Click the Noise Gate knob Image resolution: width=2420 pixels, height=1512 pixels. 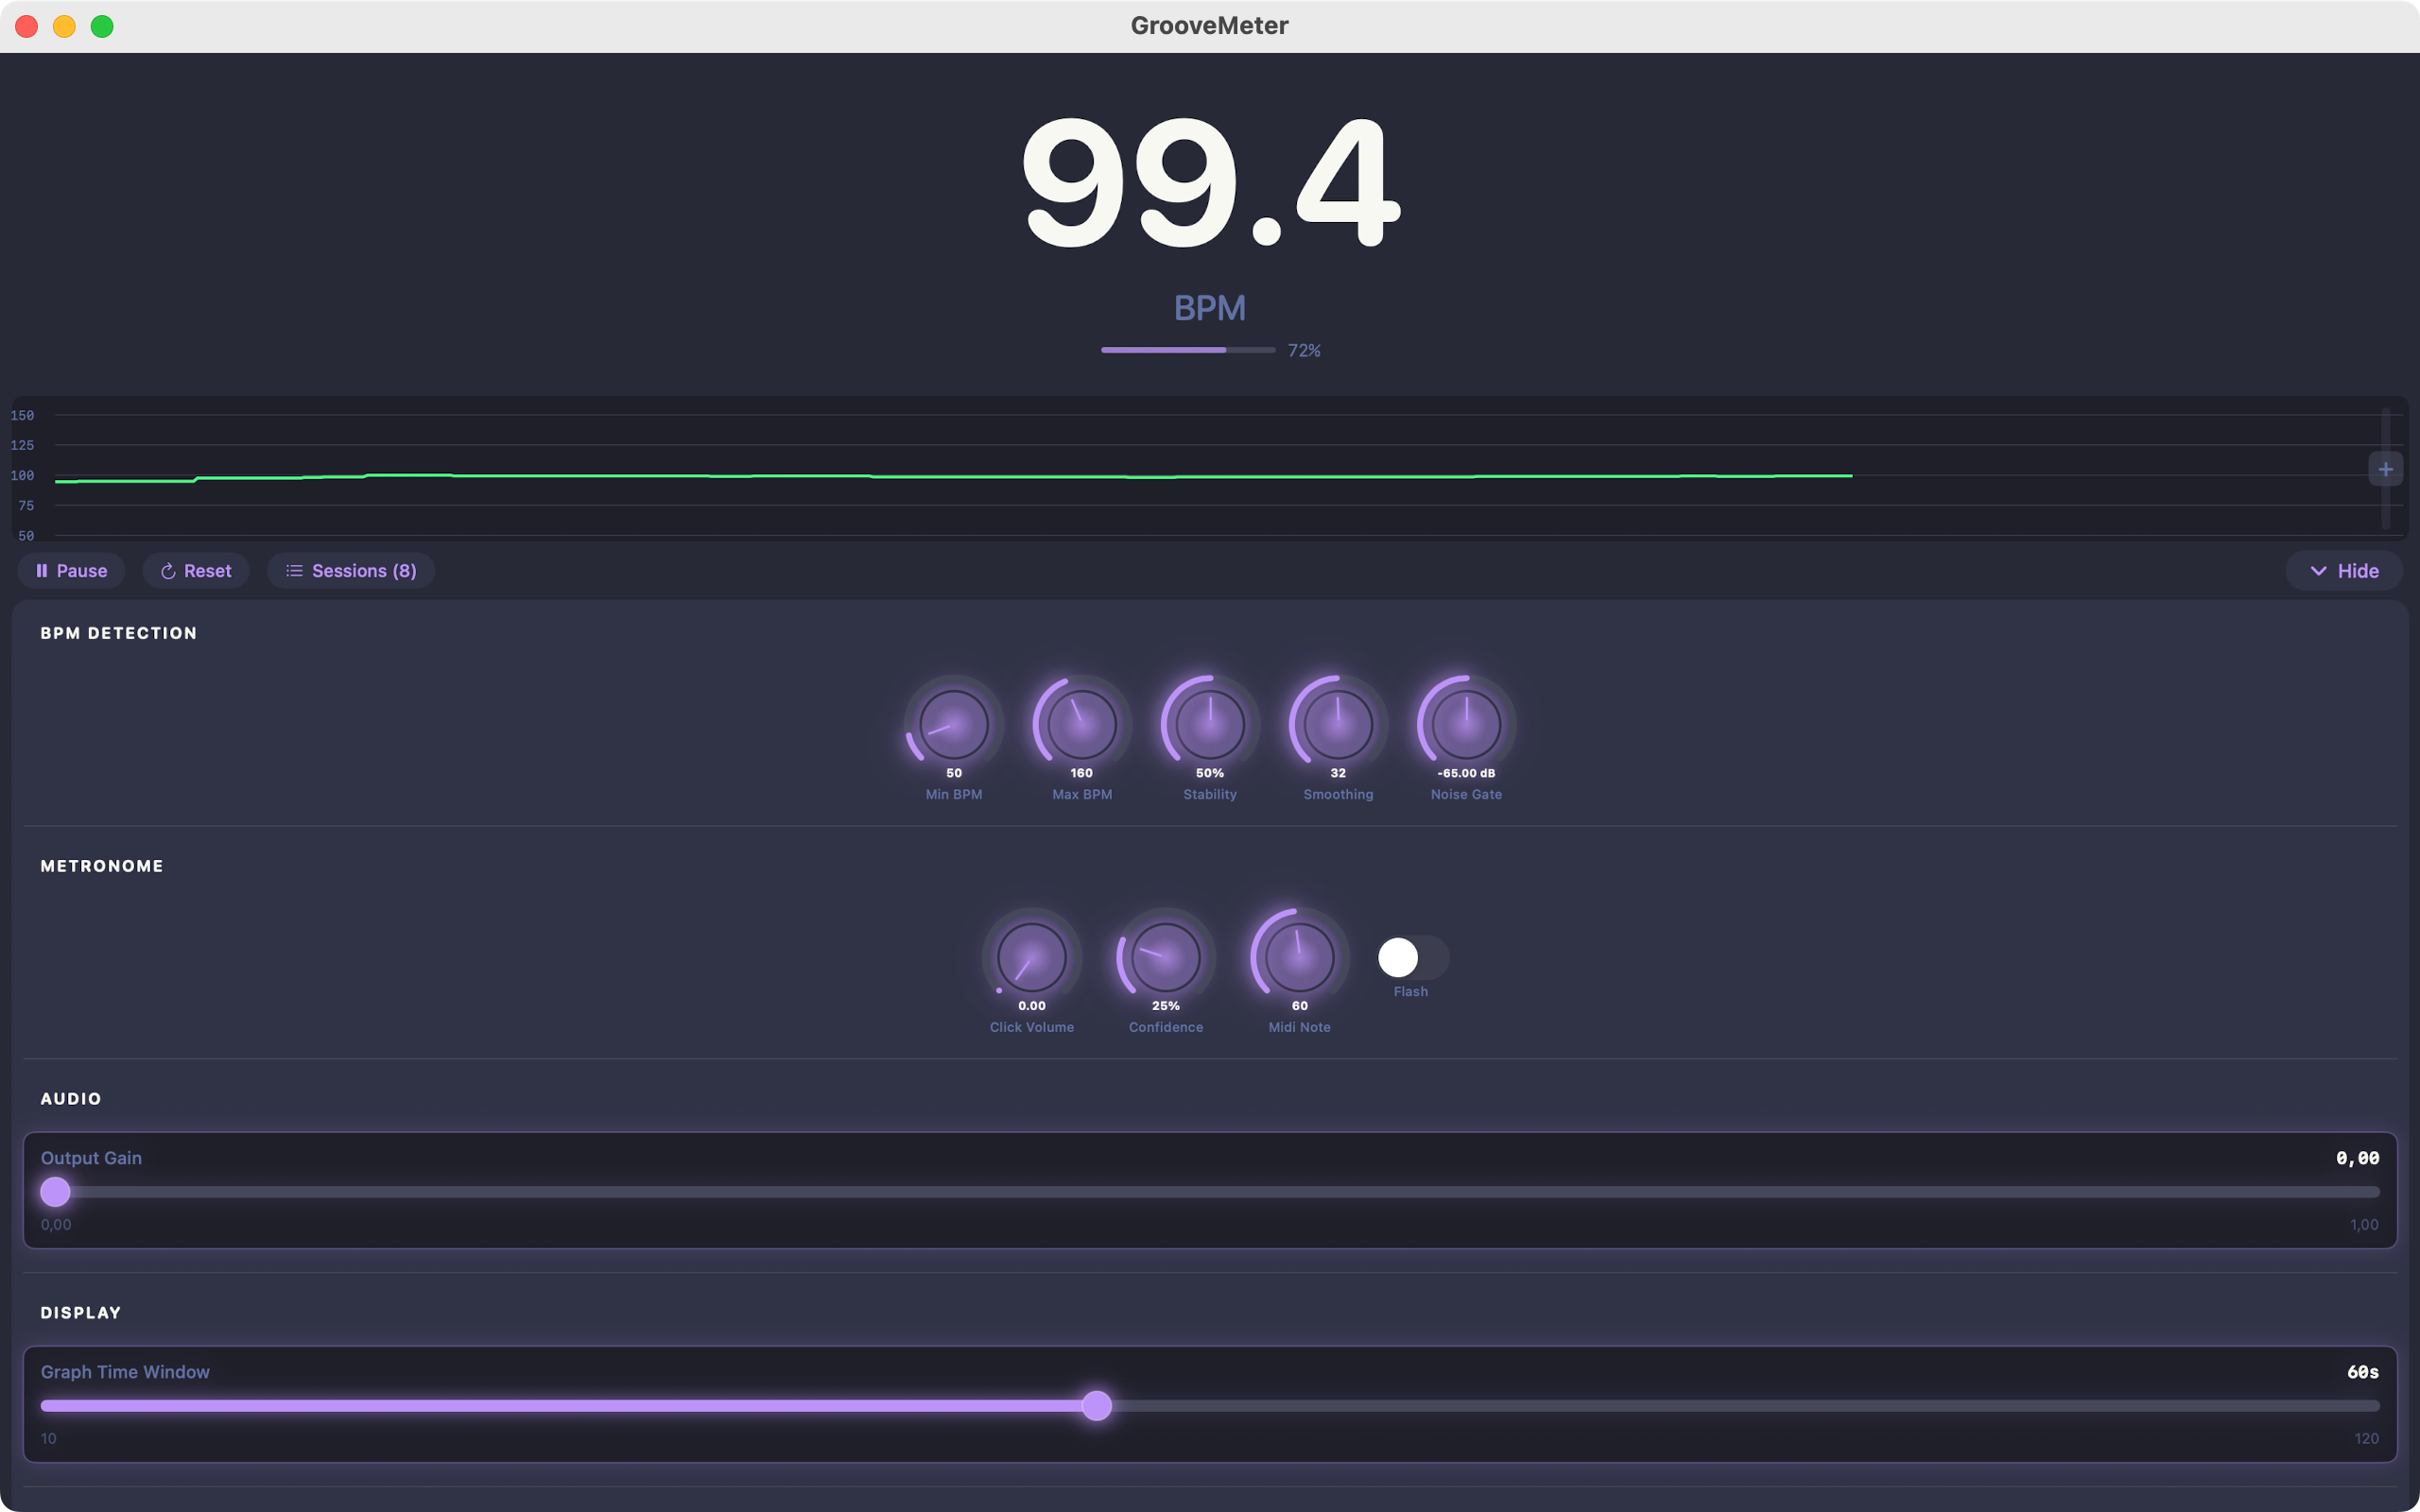click(x=1466, y=724)
